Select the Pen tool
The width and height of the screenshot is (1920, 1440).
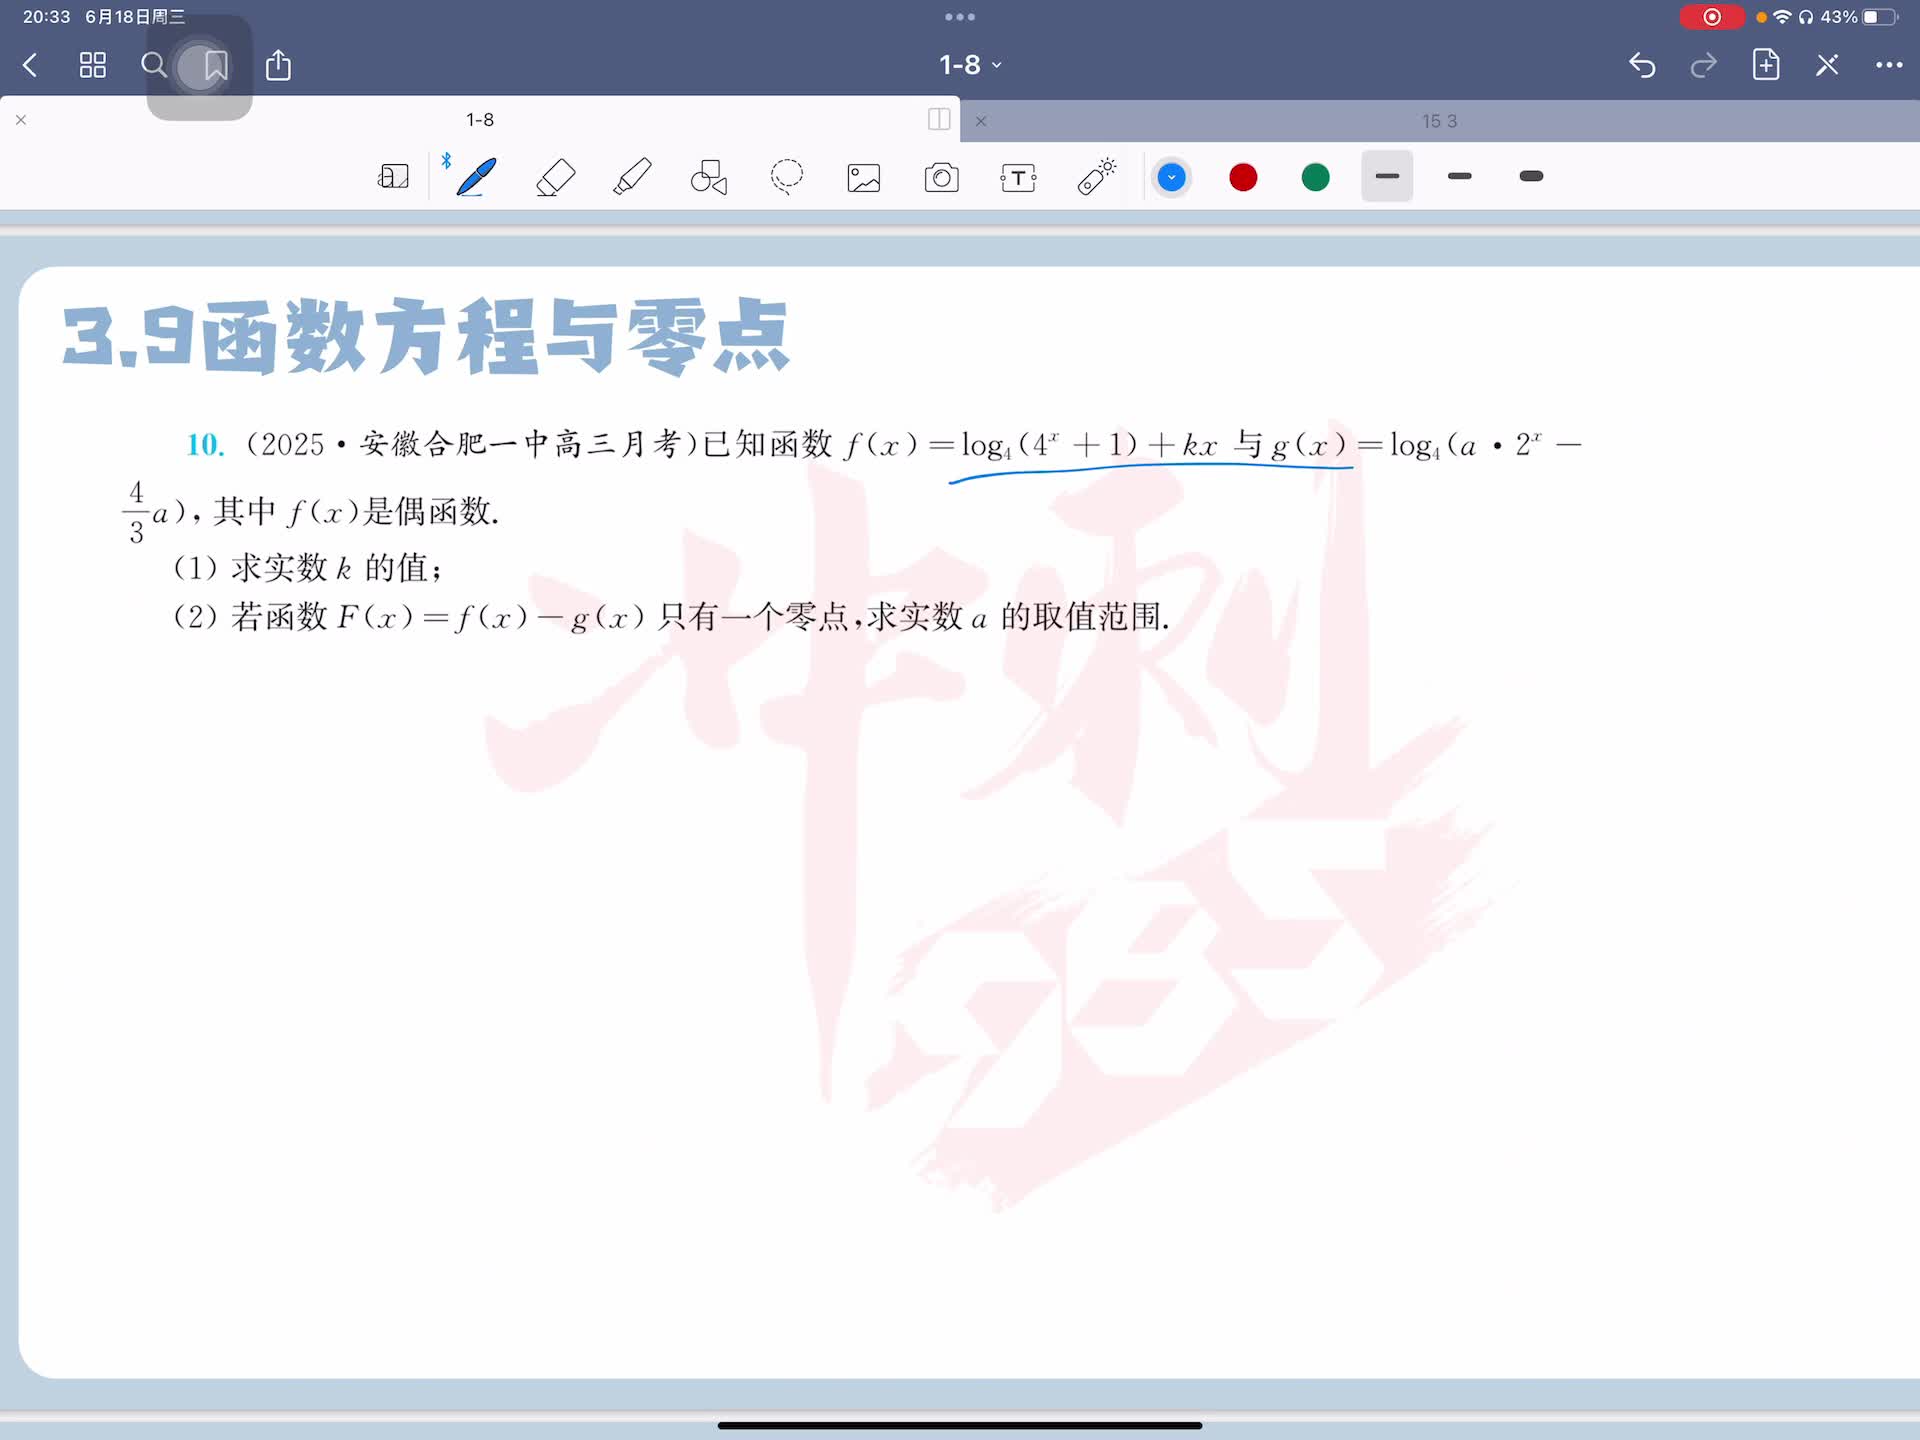[477, 177]
